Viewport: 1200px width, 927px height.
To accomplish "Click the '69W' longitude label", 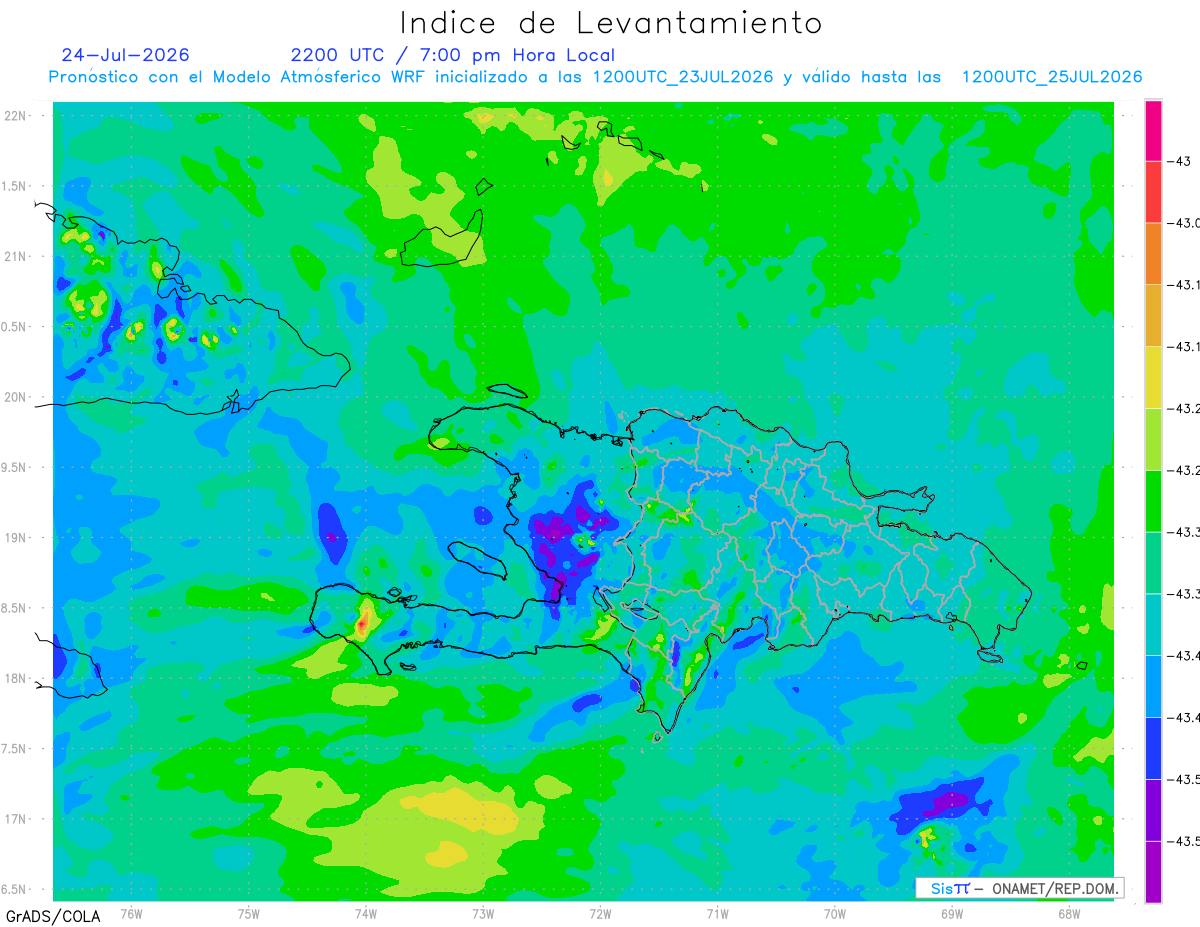I will pyautogui.click(x=951, y=913).
